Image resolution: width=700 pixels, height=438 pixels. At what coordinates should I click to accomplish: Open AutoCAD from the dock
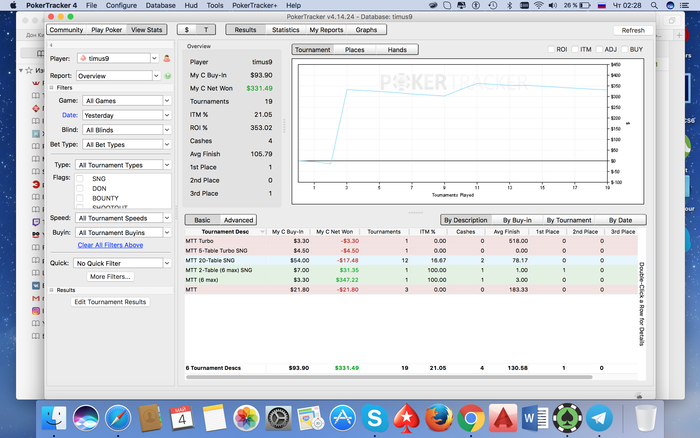503,418
